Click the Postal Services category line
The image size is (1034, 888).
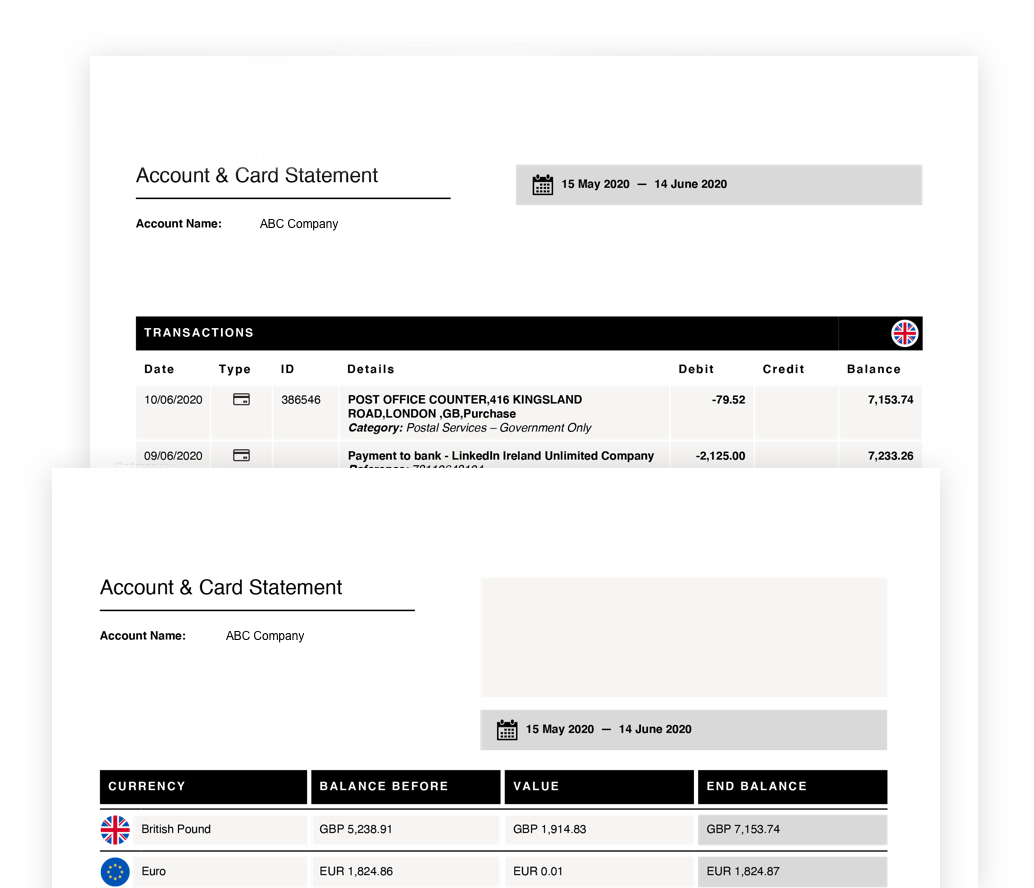tap(470, 428)
